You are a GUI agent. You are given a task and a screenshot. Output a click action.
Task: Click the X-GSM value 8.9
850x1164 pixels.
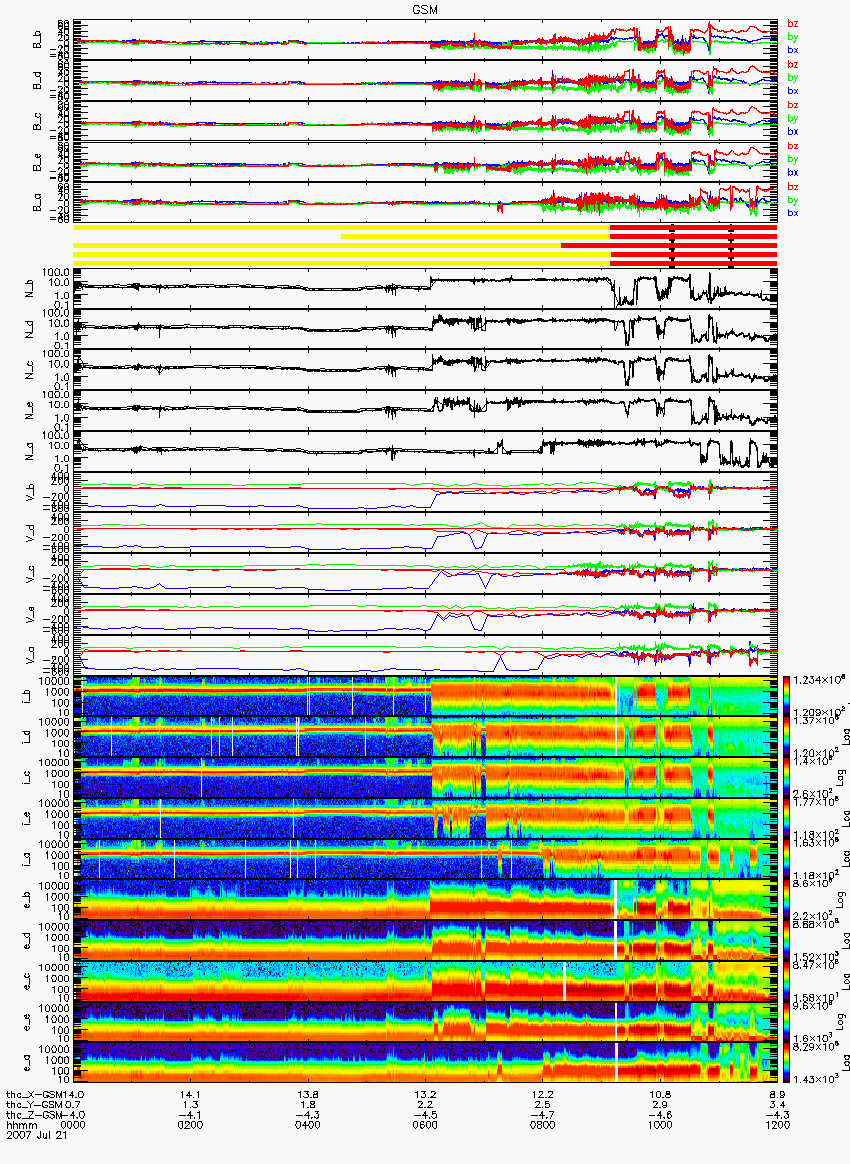(x=777, y=1094)
